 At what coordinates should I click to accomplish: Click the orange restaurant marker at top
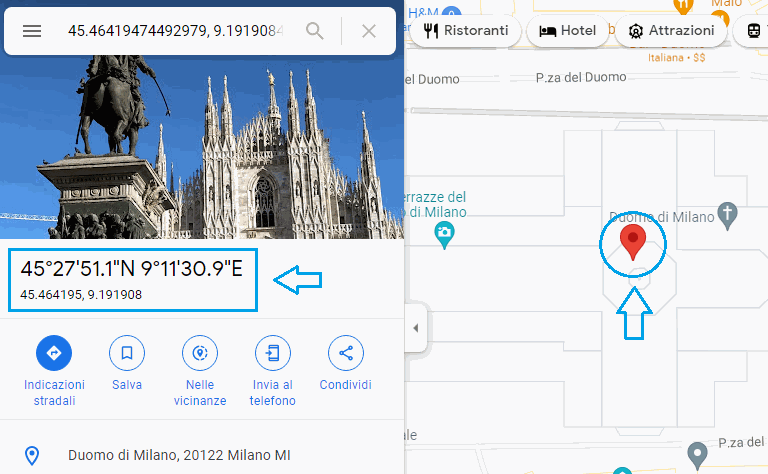point(682,6)
